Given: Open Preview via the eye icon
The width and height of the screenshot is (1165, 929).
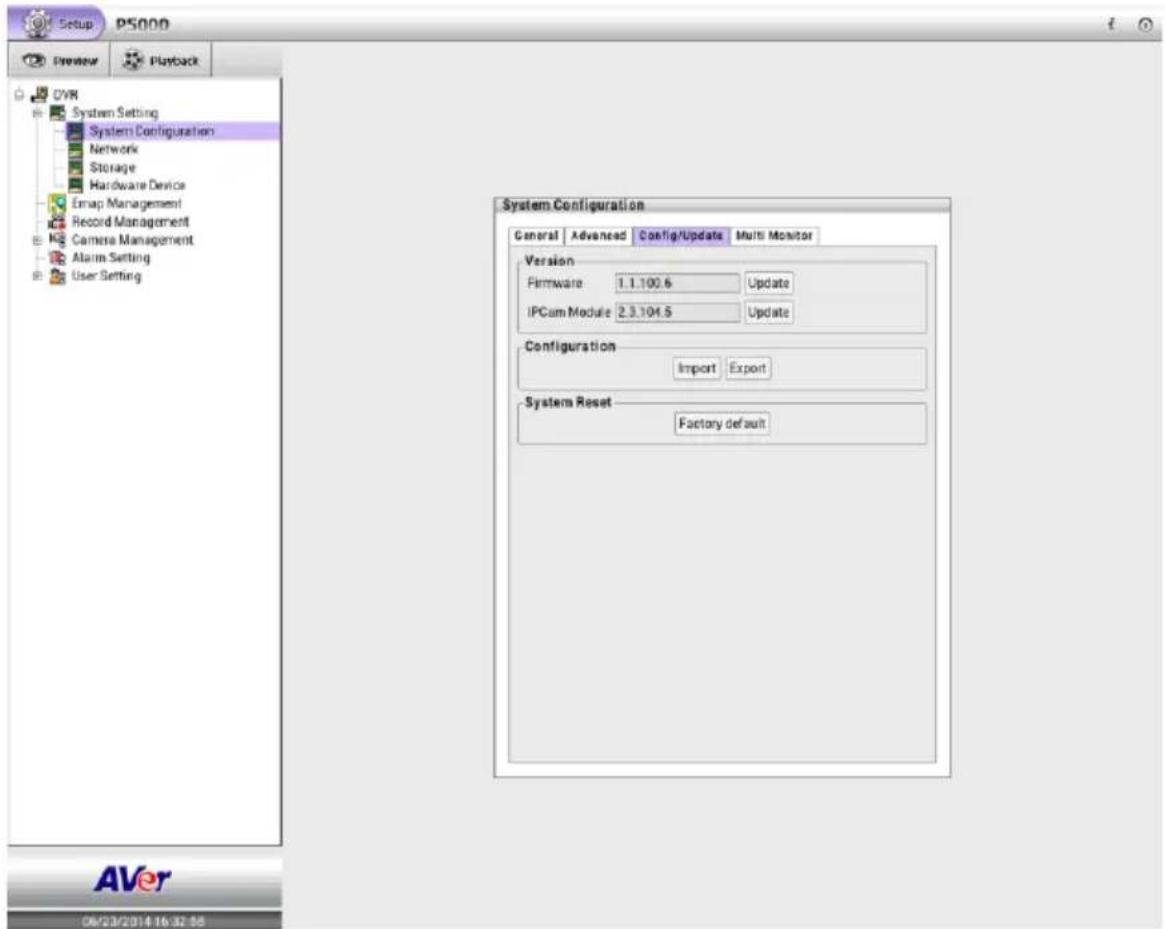Looking at the screenshot, I should click(33, 60).
